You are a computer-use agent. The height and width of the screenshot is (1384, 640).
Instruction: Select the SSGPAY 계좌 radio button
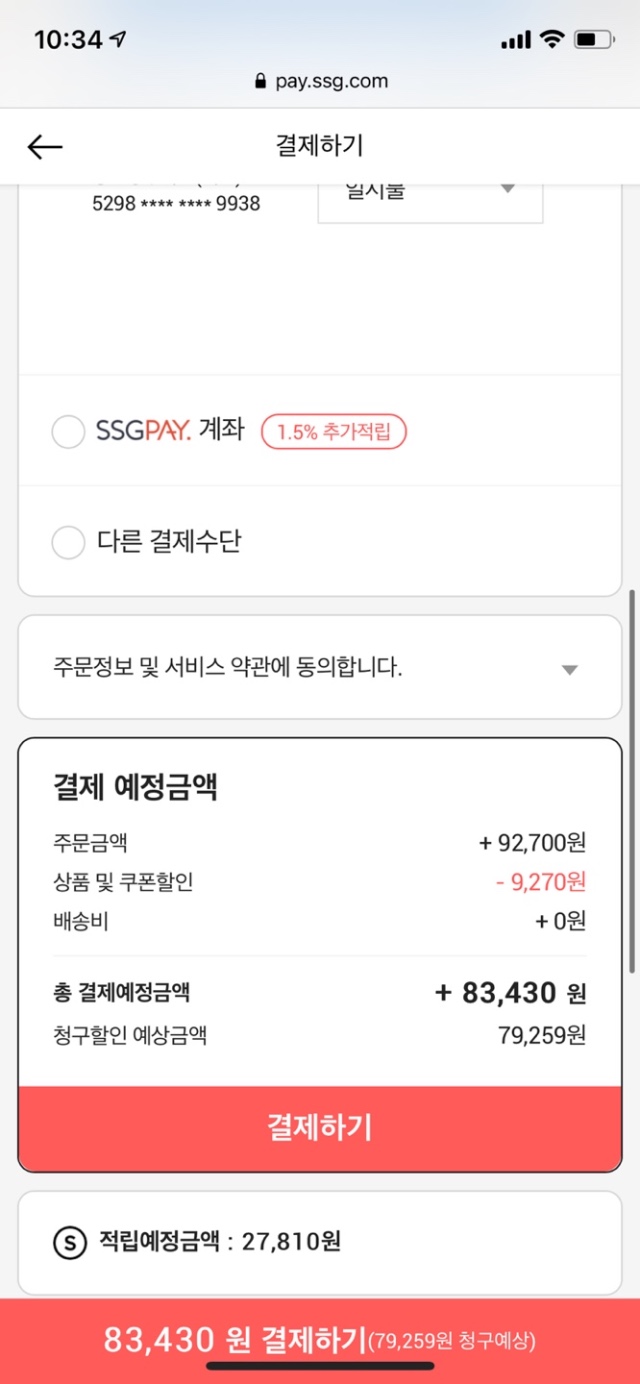pyautogui.click(x=68, y=432)
